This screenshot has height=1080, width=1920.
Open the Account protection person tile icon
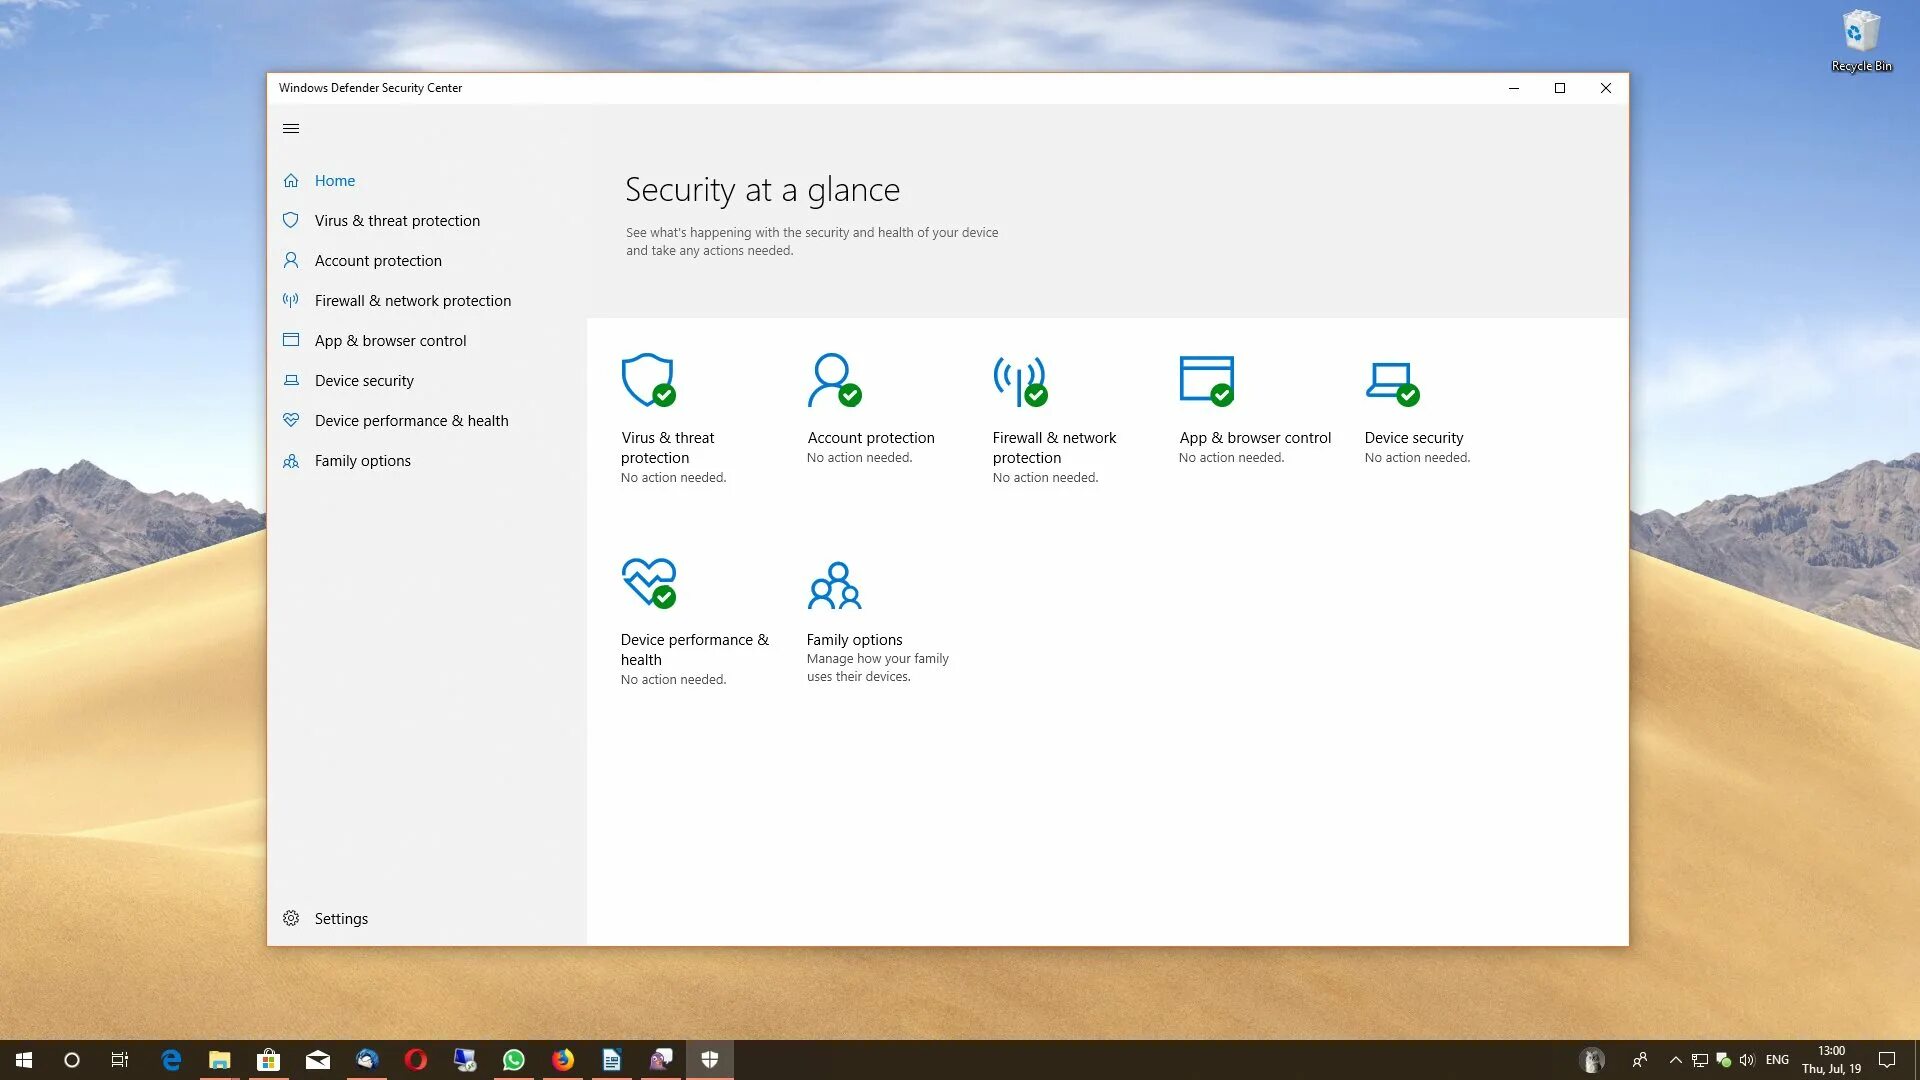833,380
